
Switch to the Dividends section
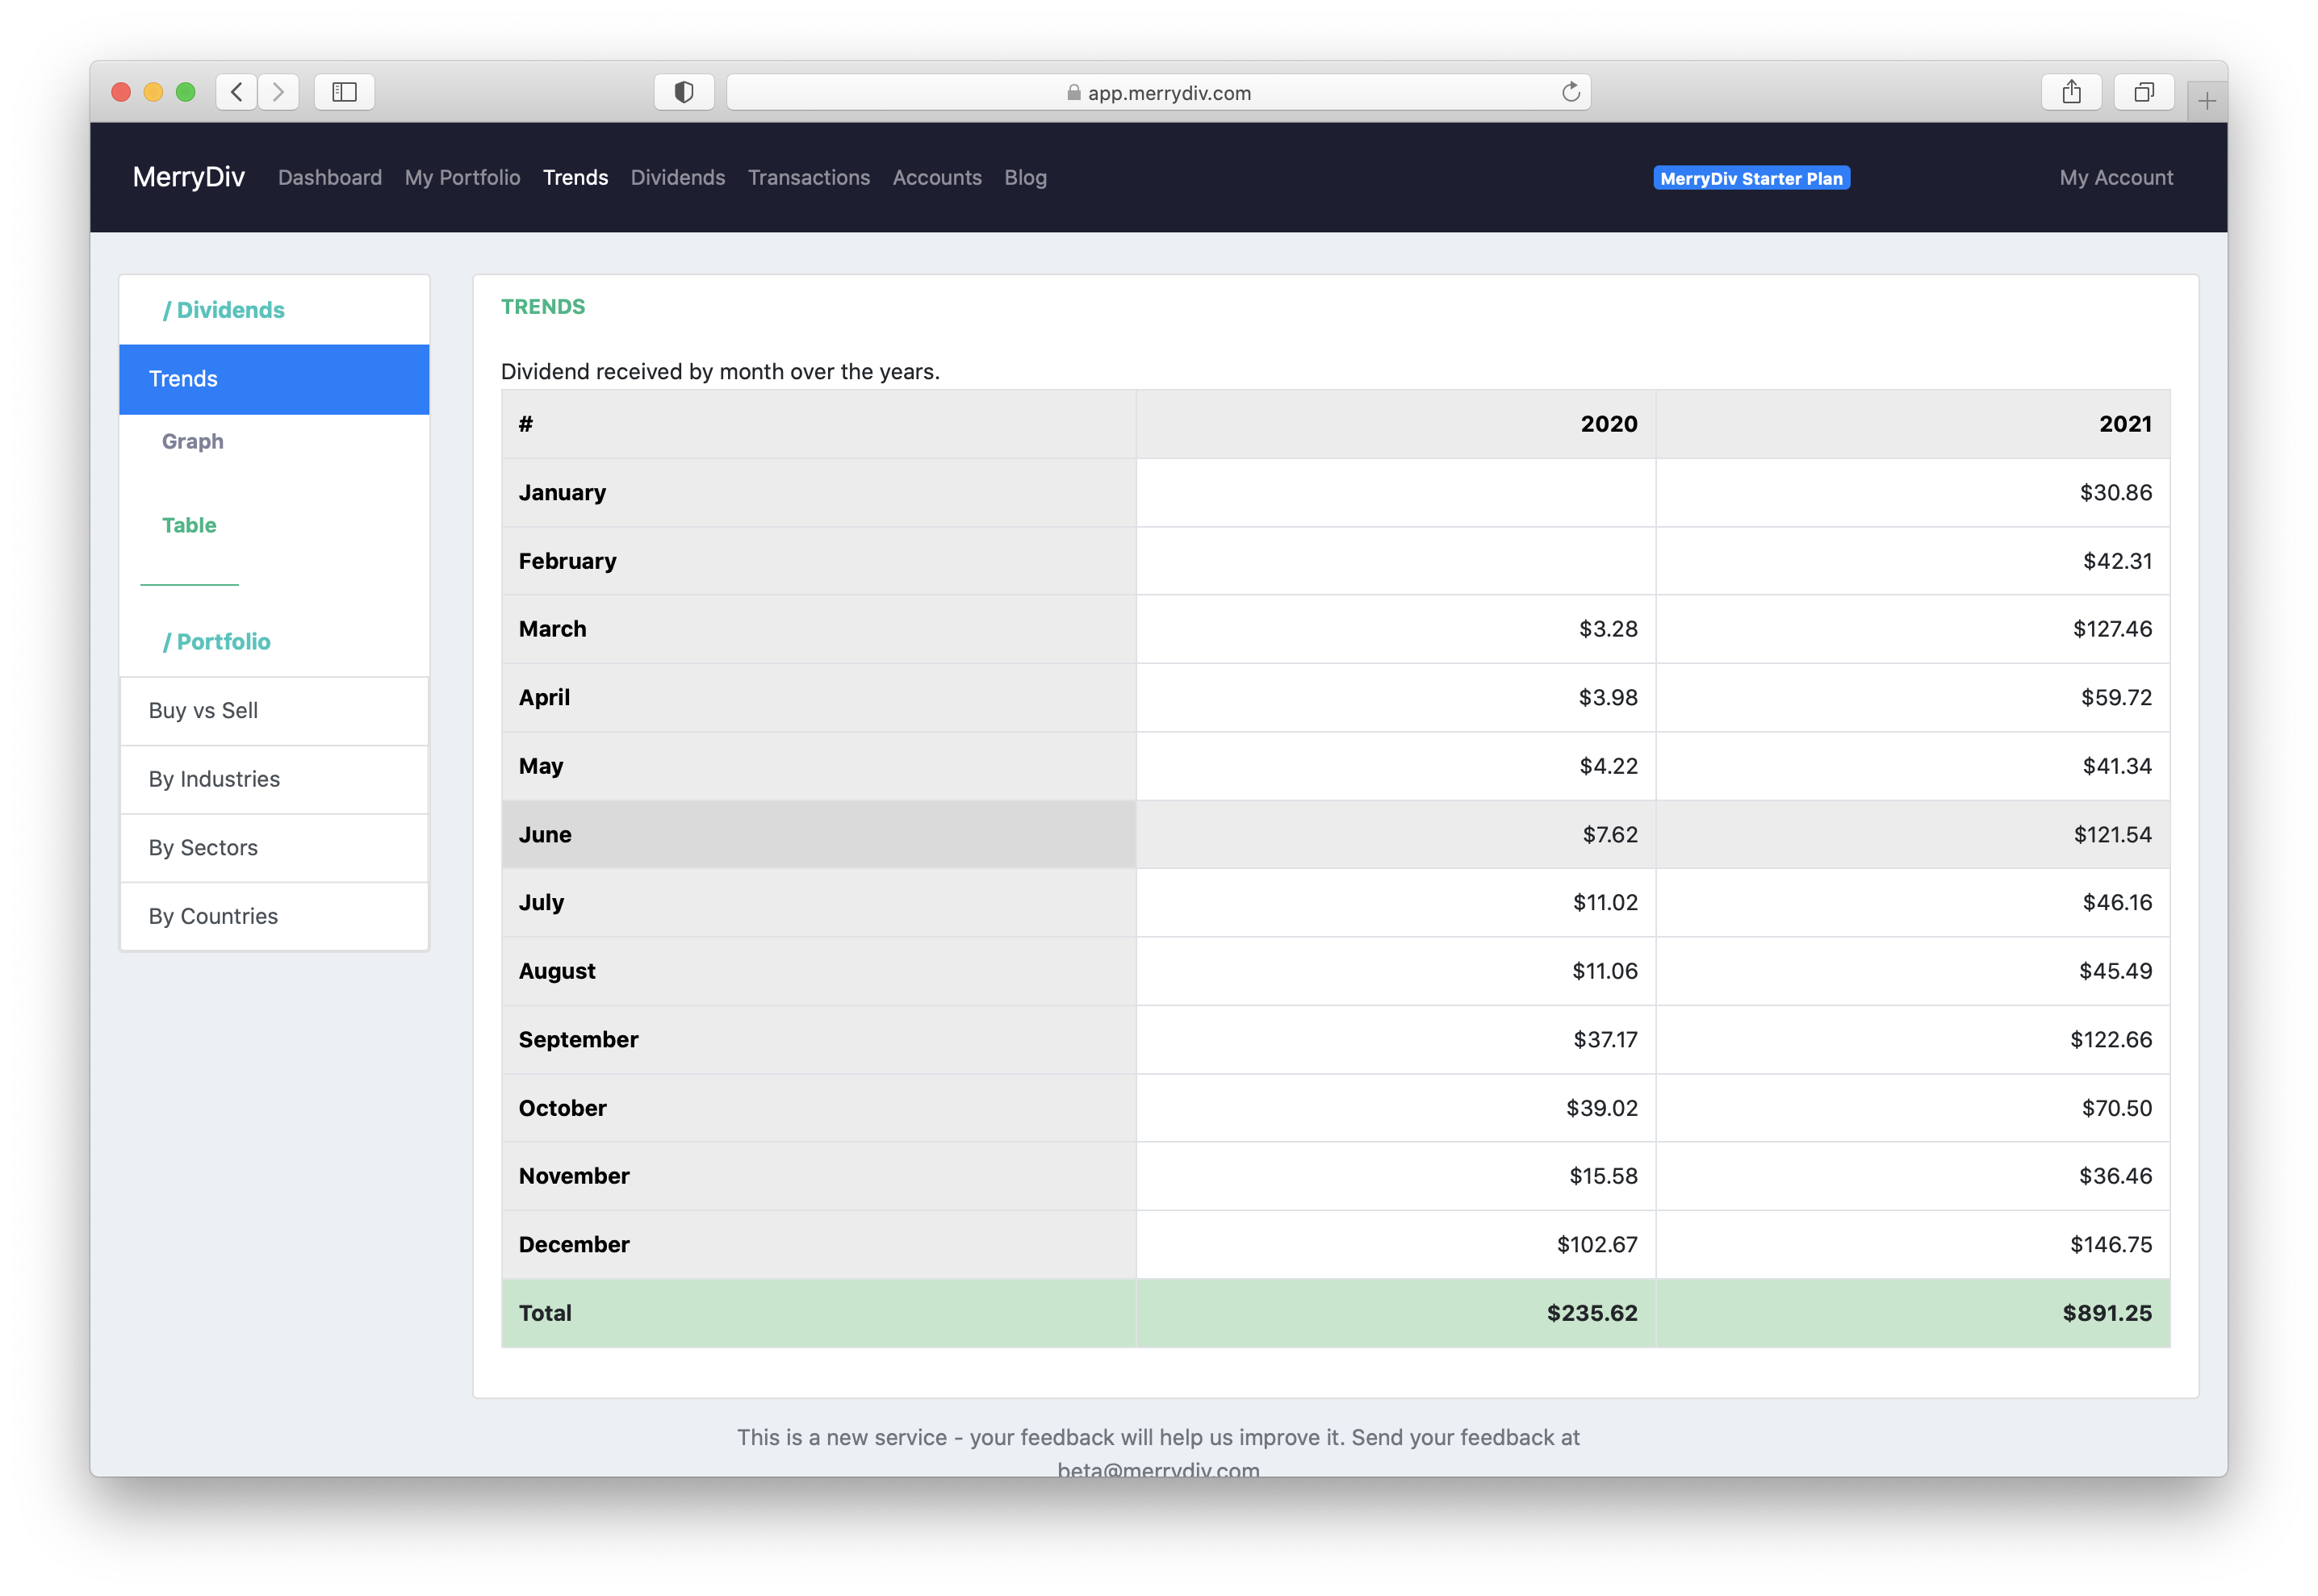[677, 177]
